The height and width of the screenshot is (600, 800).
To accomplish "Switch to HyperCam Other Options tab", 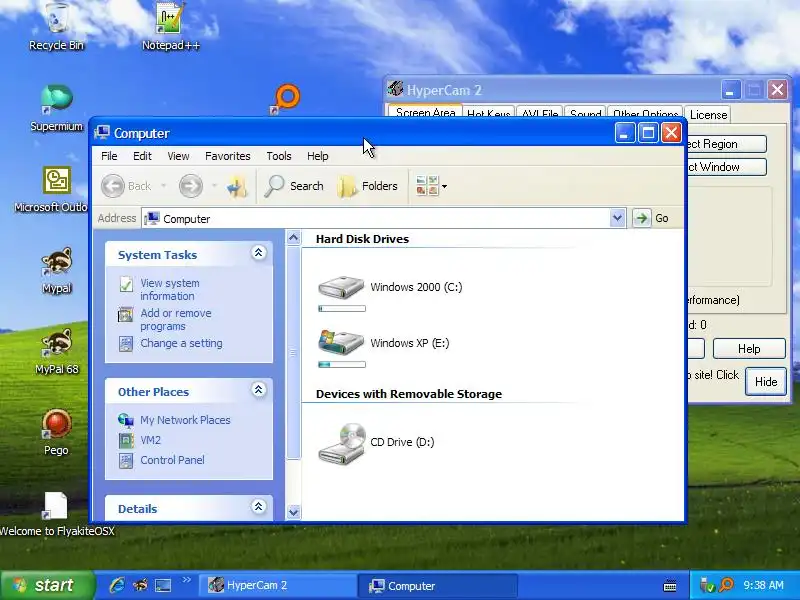I will point(645,114).
